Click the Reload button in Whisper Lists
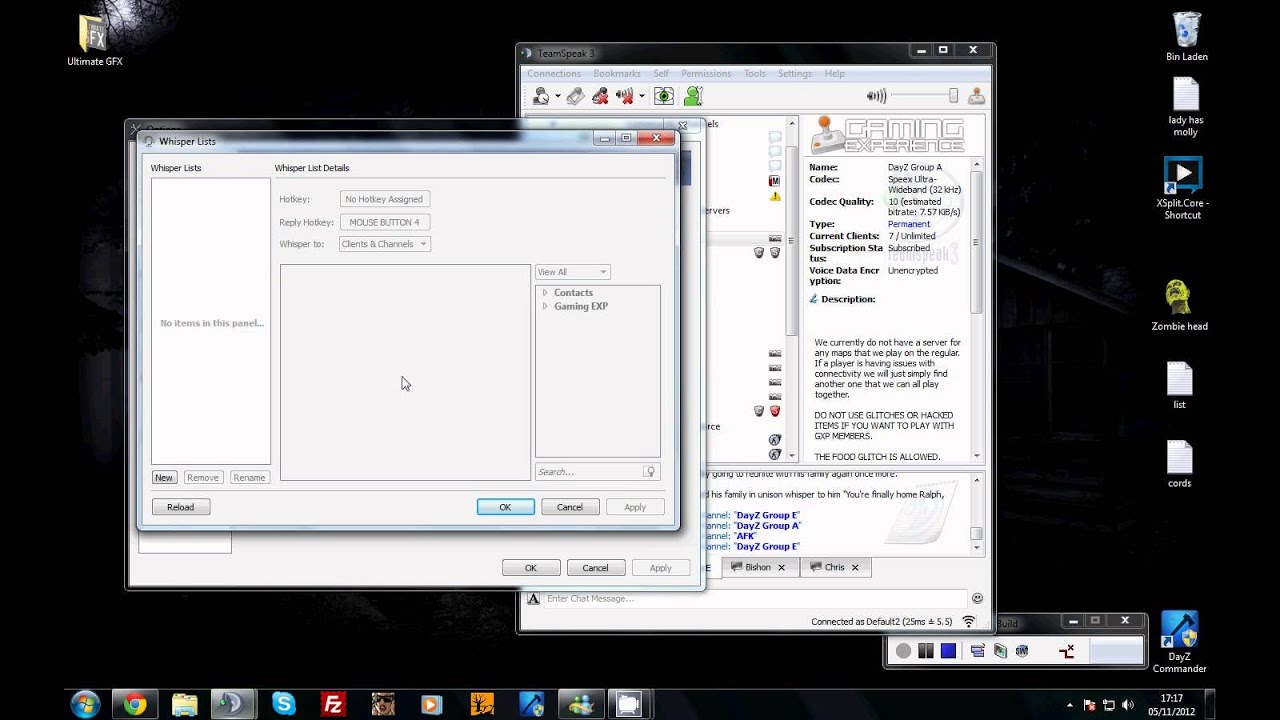This screenshot has height=720, width=1280. pyautogui.click(x=180, y=507)
